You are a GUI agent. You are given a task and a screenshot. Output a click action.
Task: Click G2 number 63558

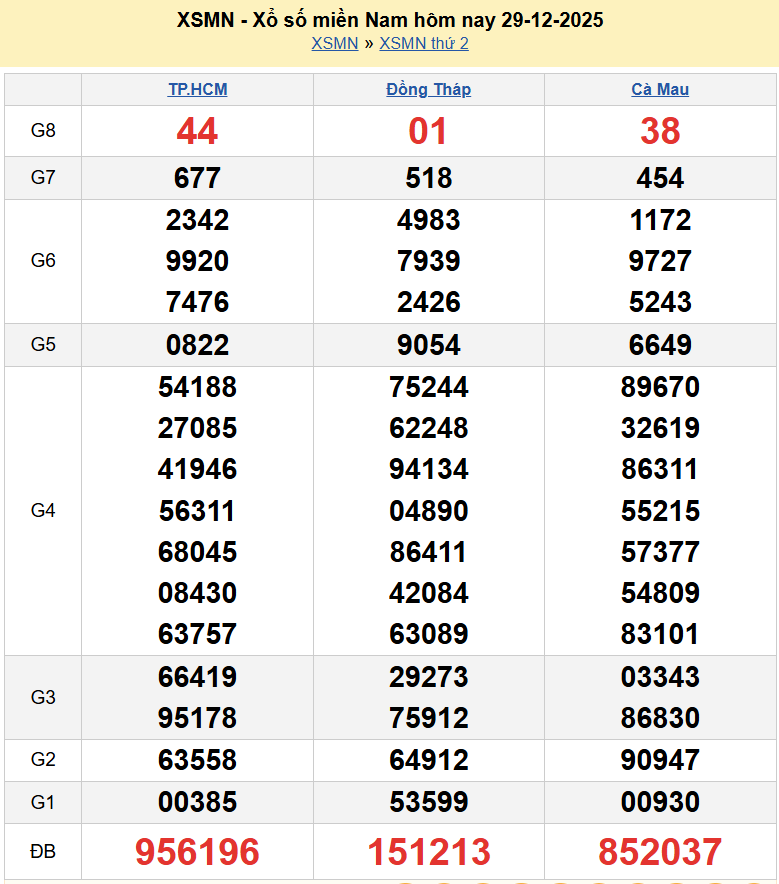(x=197, y=760)
